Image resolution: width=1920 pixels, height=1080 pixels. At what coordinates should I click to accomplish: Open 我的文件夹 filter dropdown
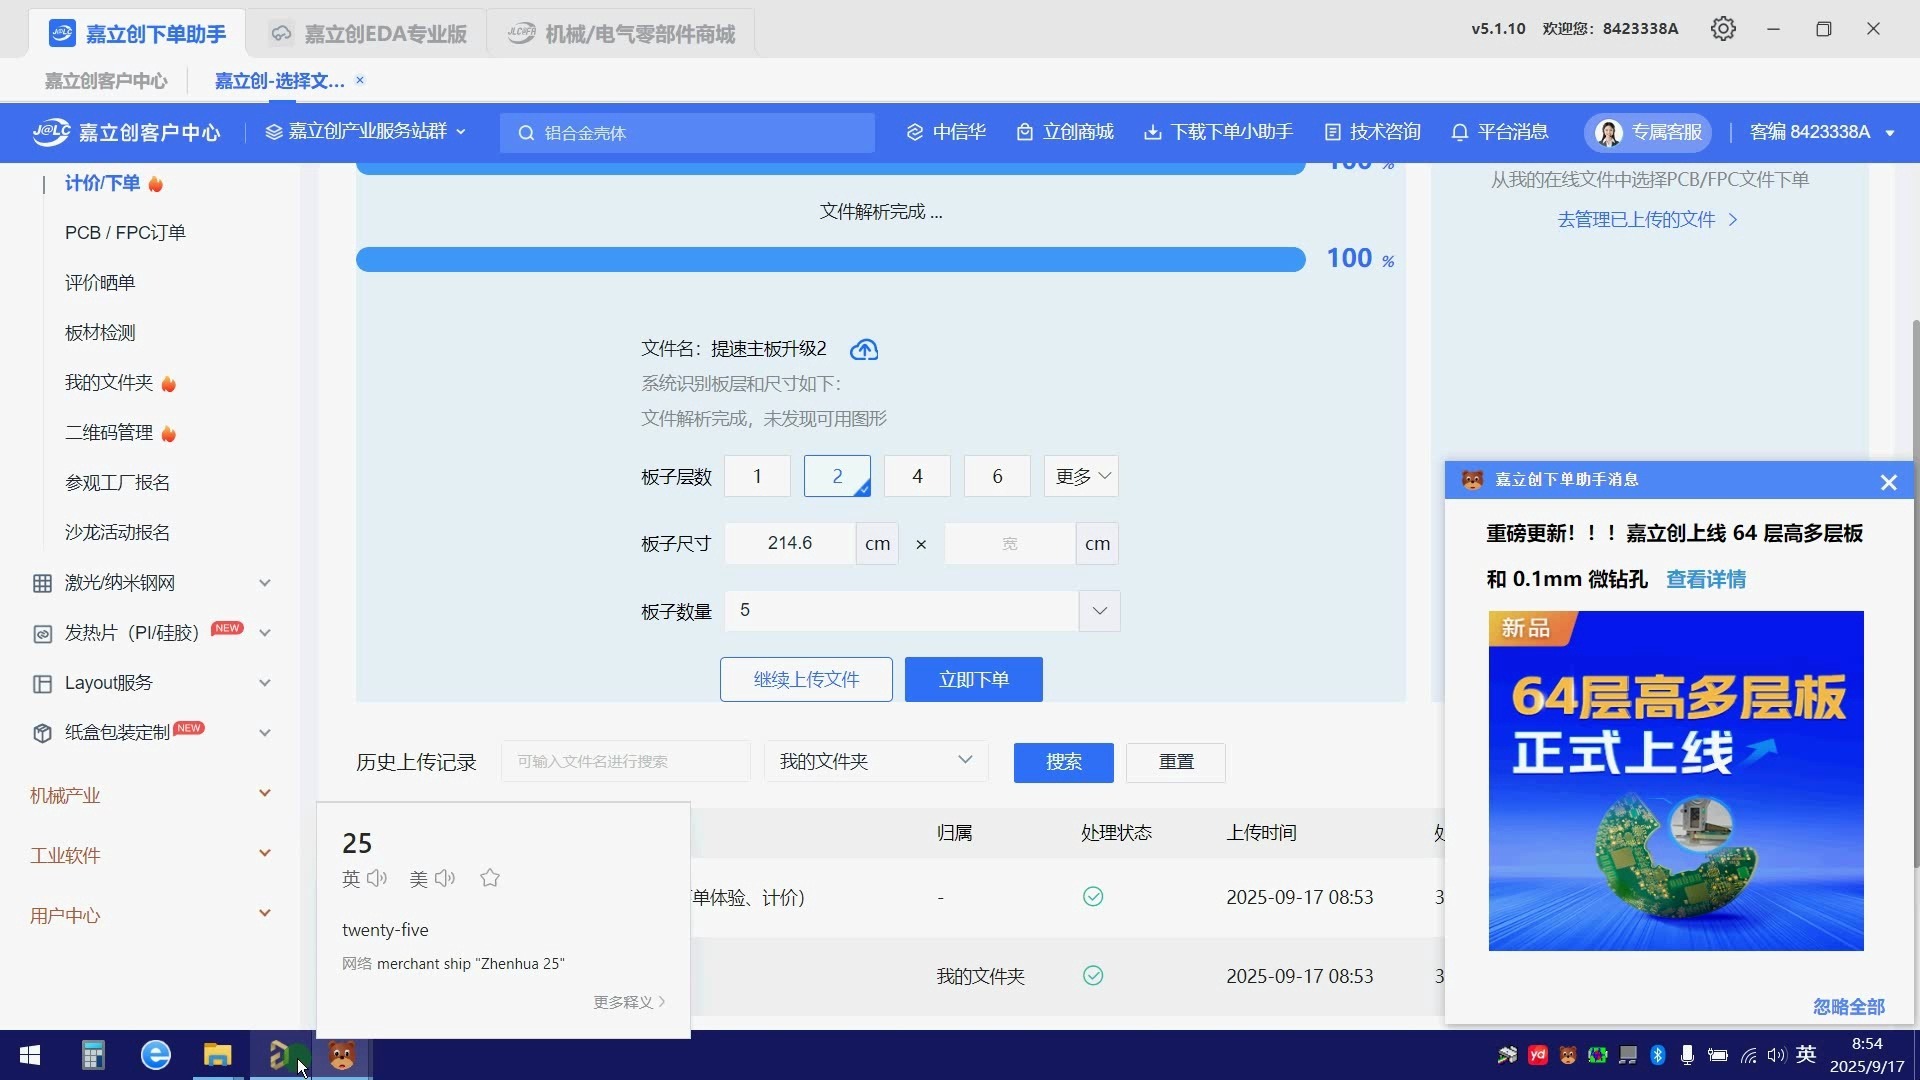click(x=876, y=761)
